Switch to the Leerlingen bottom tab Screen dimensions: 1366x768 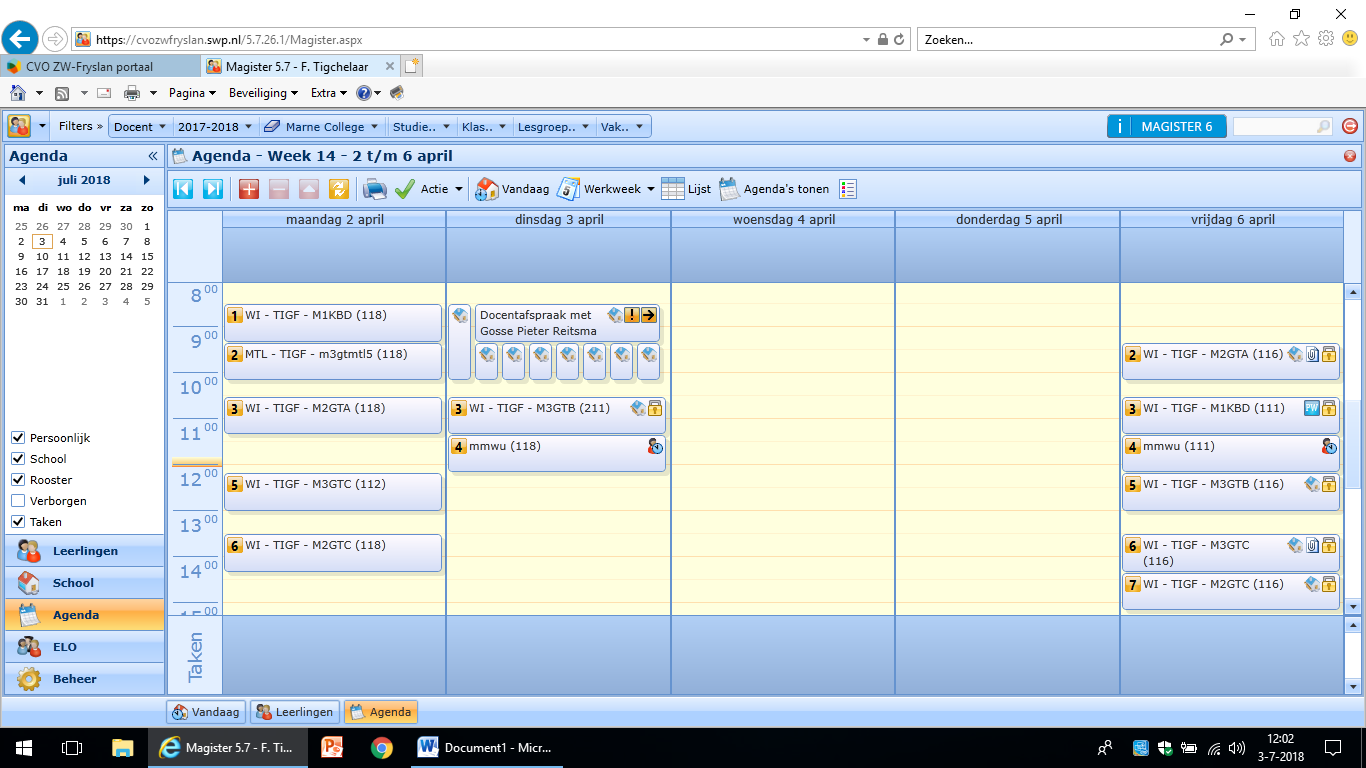pyautogui.click(x=295, y=712)
